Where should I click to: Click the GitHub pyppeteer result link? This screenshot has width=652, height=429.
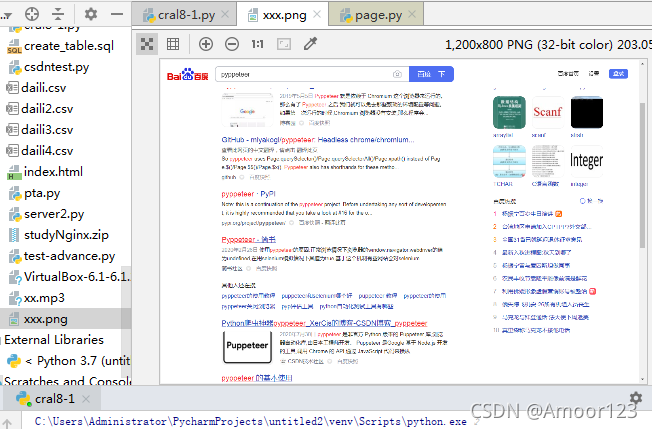[318, 140]
